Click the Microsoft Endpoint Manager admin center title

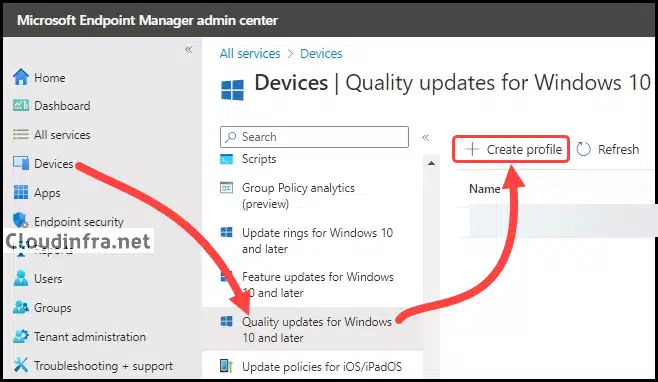(x=147, y=20)
